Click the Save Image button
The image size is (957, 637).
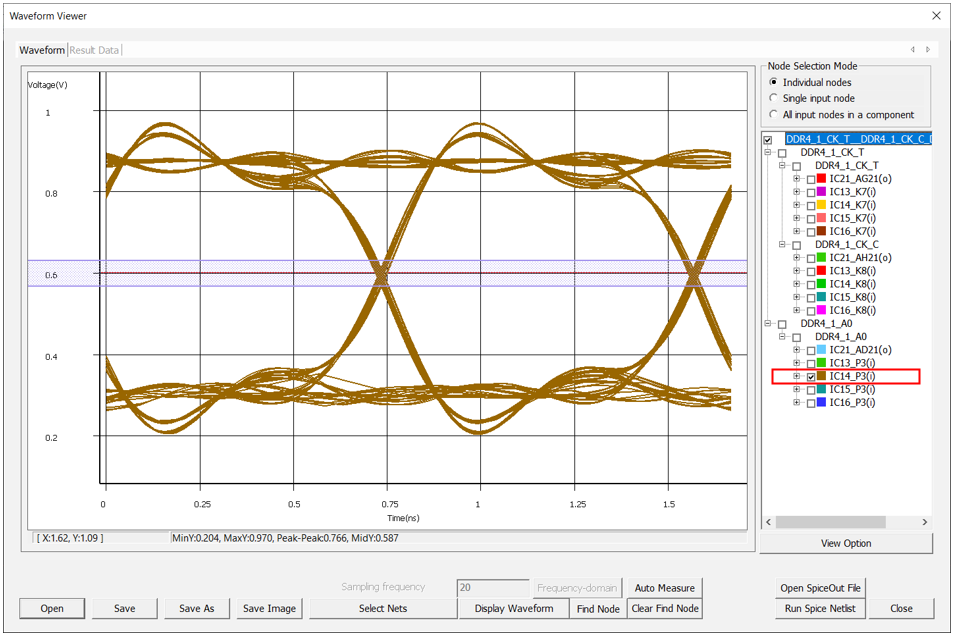tap(269, 608)
